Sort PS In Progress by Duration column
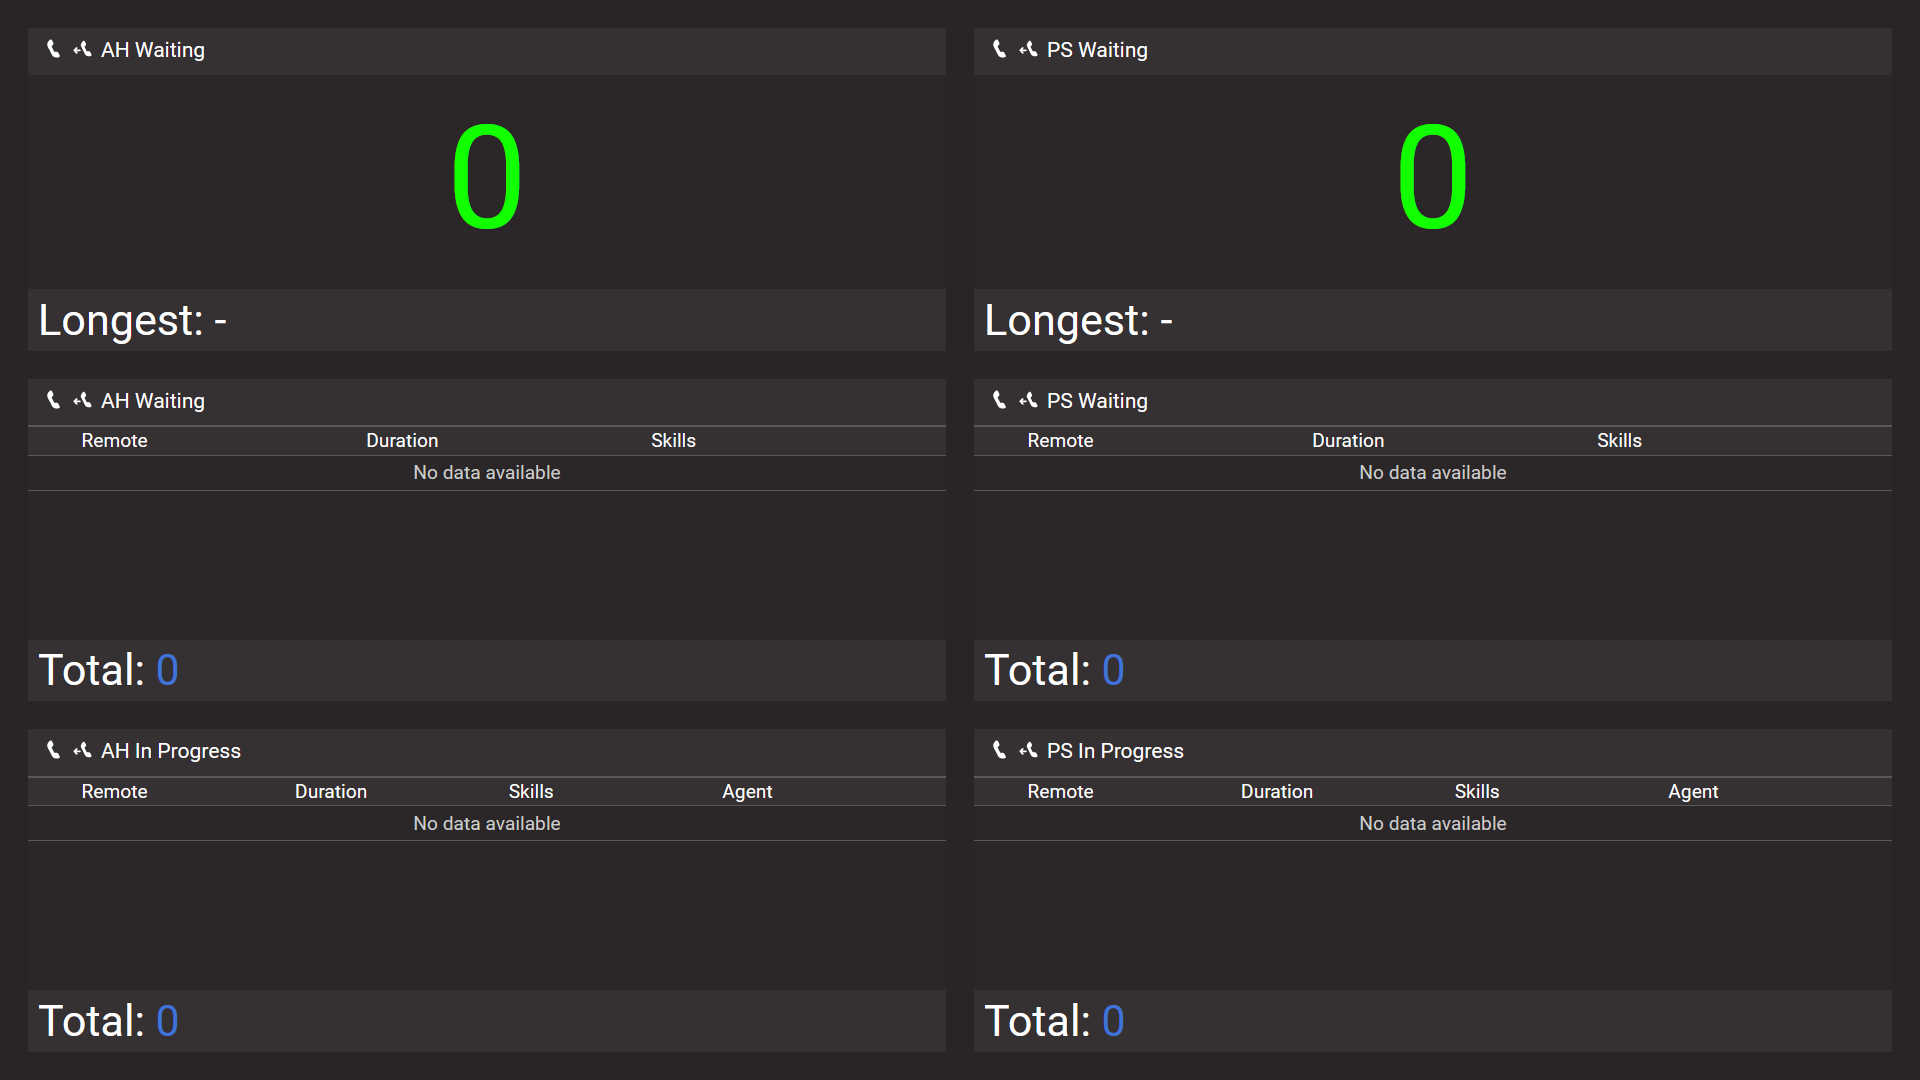The height and width of the screenshot is (1080, 1920). tap(1277, 792)
